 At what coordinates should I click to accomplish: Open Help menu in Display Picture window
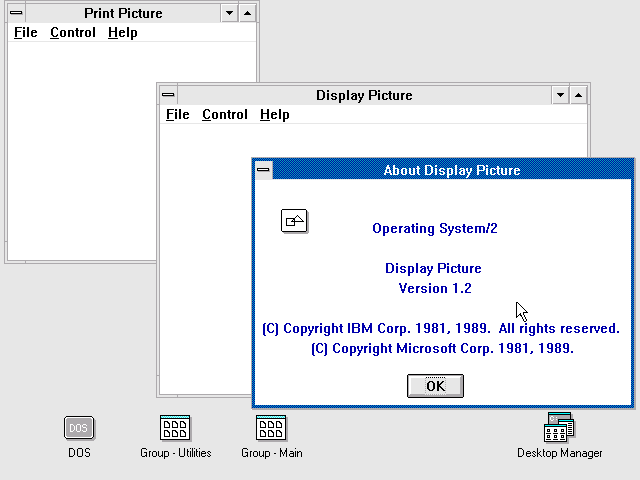coord(275,115)
